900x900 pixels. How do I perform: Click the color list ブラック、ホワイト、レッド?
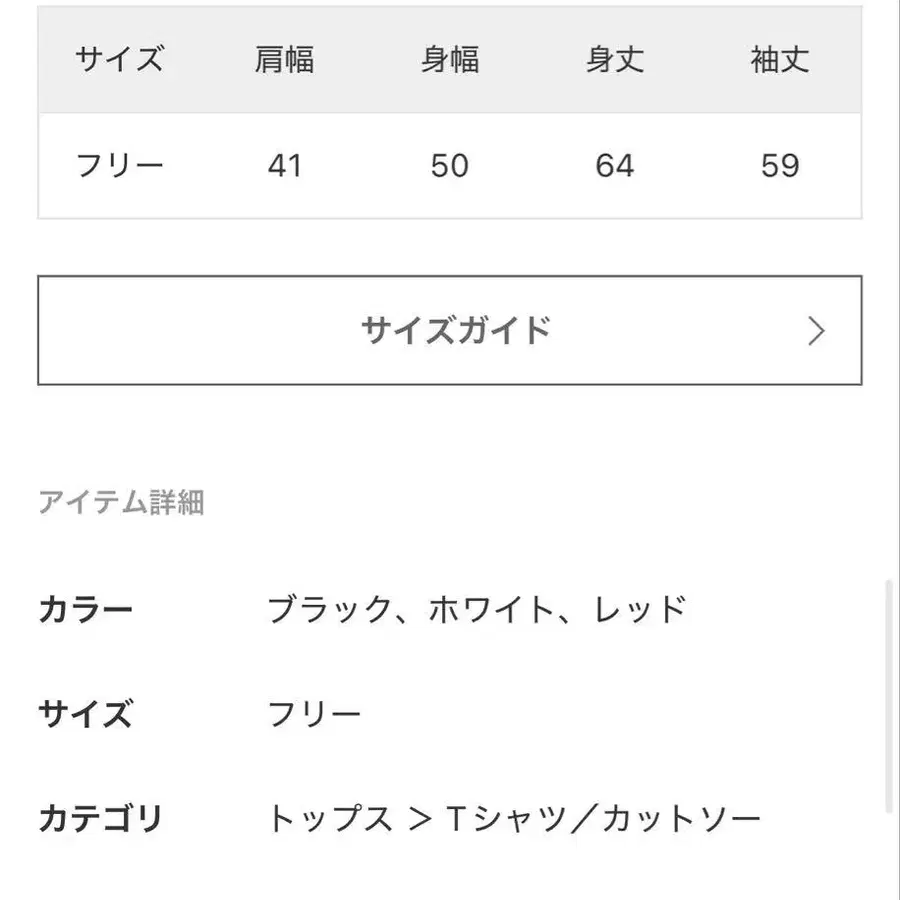point(477,609)
